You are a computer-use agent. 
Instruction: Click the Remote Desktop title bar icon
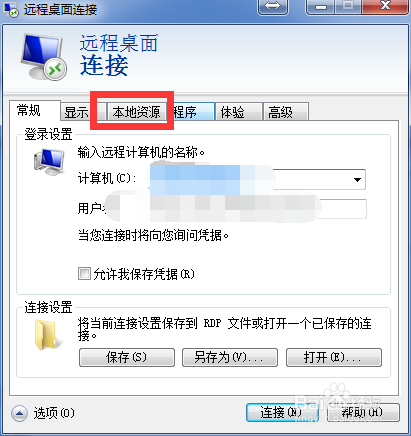[x=10, y=9]
